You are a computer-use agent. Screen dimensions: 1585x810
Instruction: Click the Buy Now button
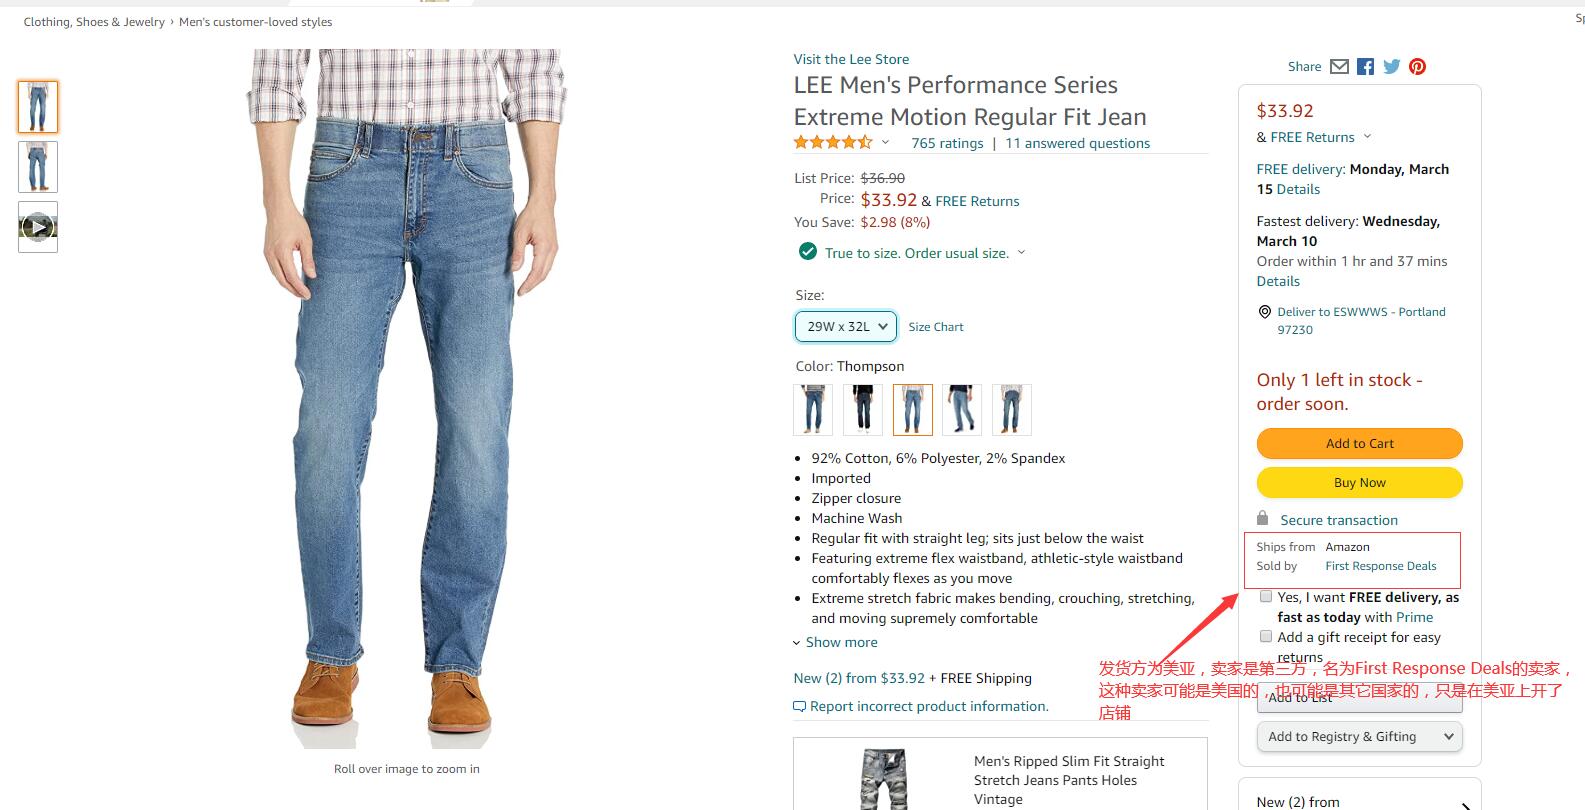[1359, 483]
